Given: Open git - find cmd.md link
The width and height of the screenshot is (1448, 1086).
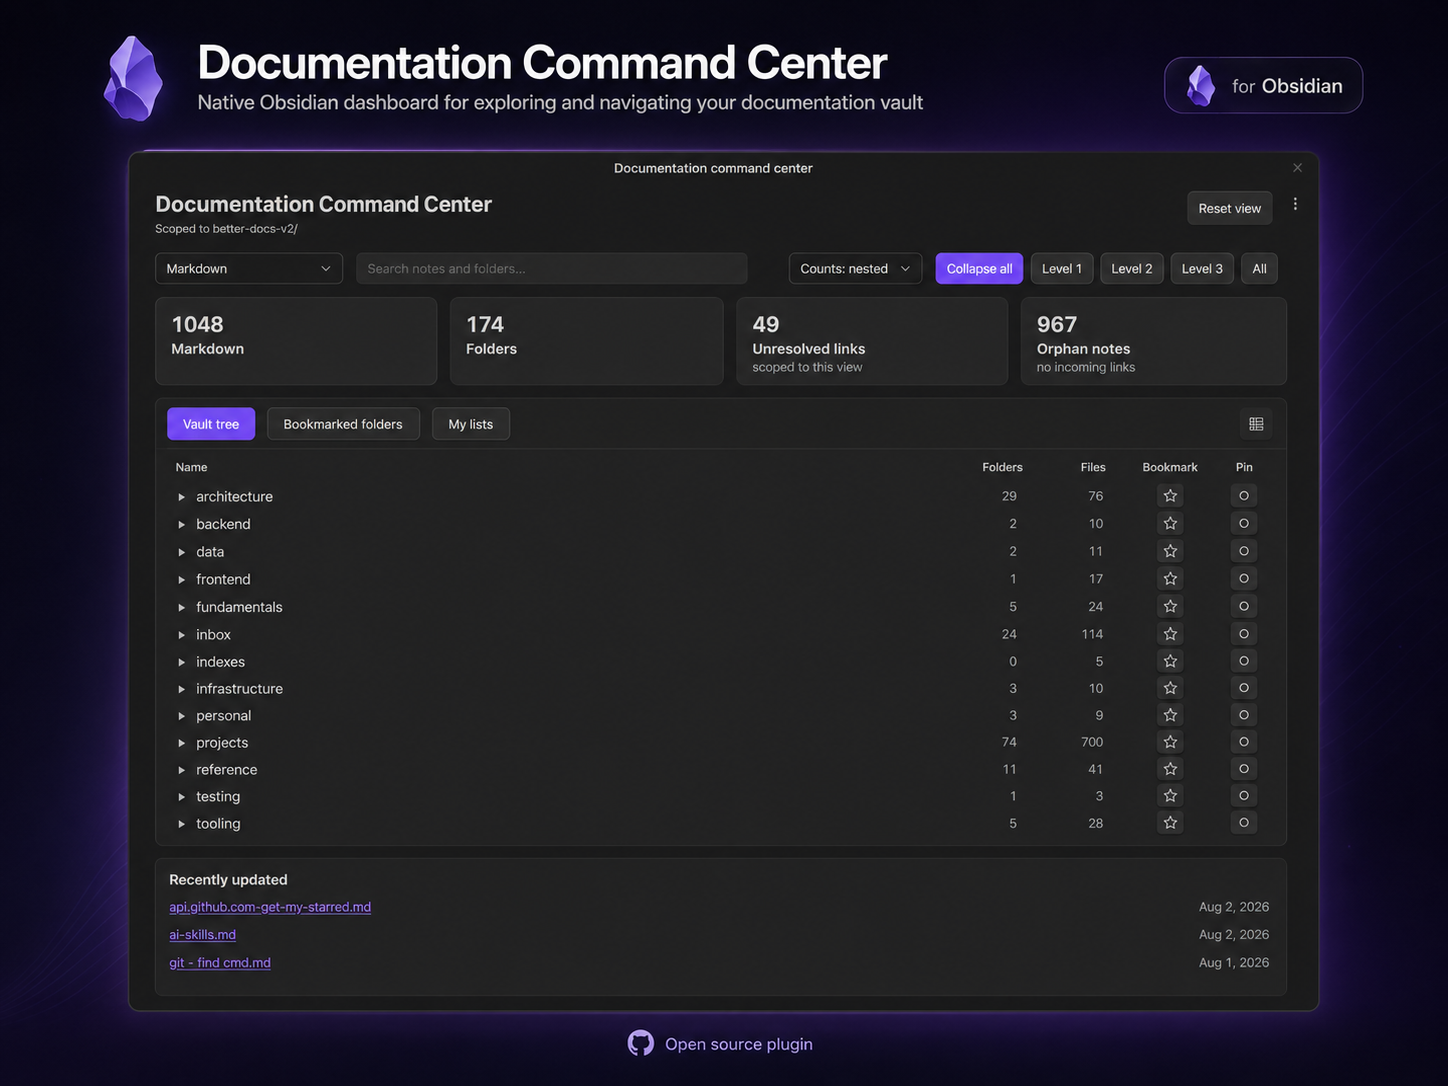Looking at the screenshot, I should click(x=220, y=963).
